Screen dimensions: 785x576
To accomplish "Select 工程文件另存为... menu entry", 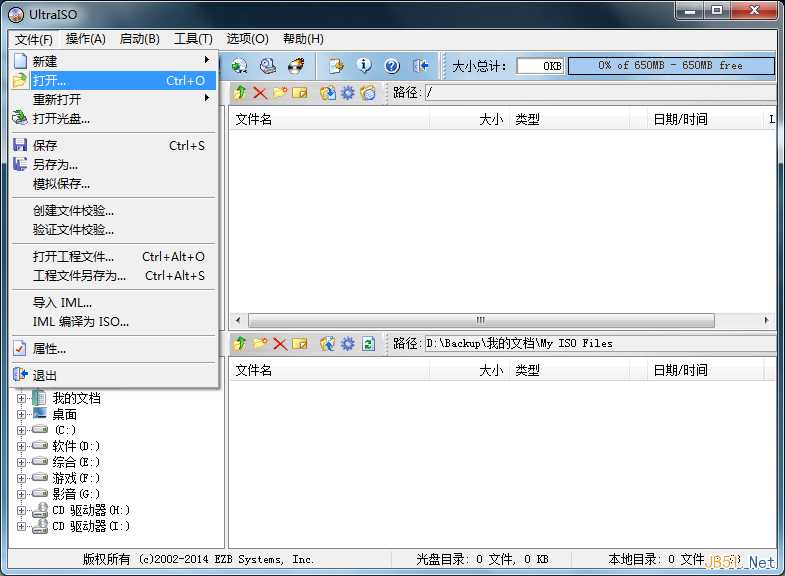I will (114, 276).
